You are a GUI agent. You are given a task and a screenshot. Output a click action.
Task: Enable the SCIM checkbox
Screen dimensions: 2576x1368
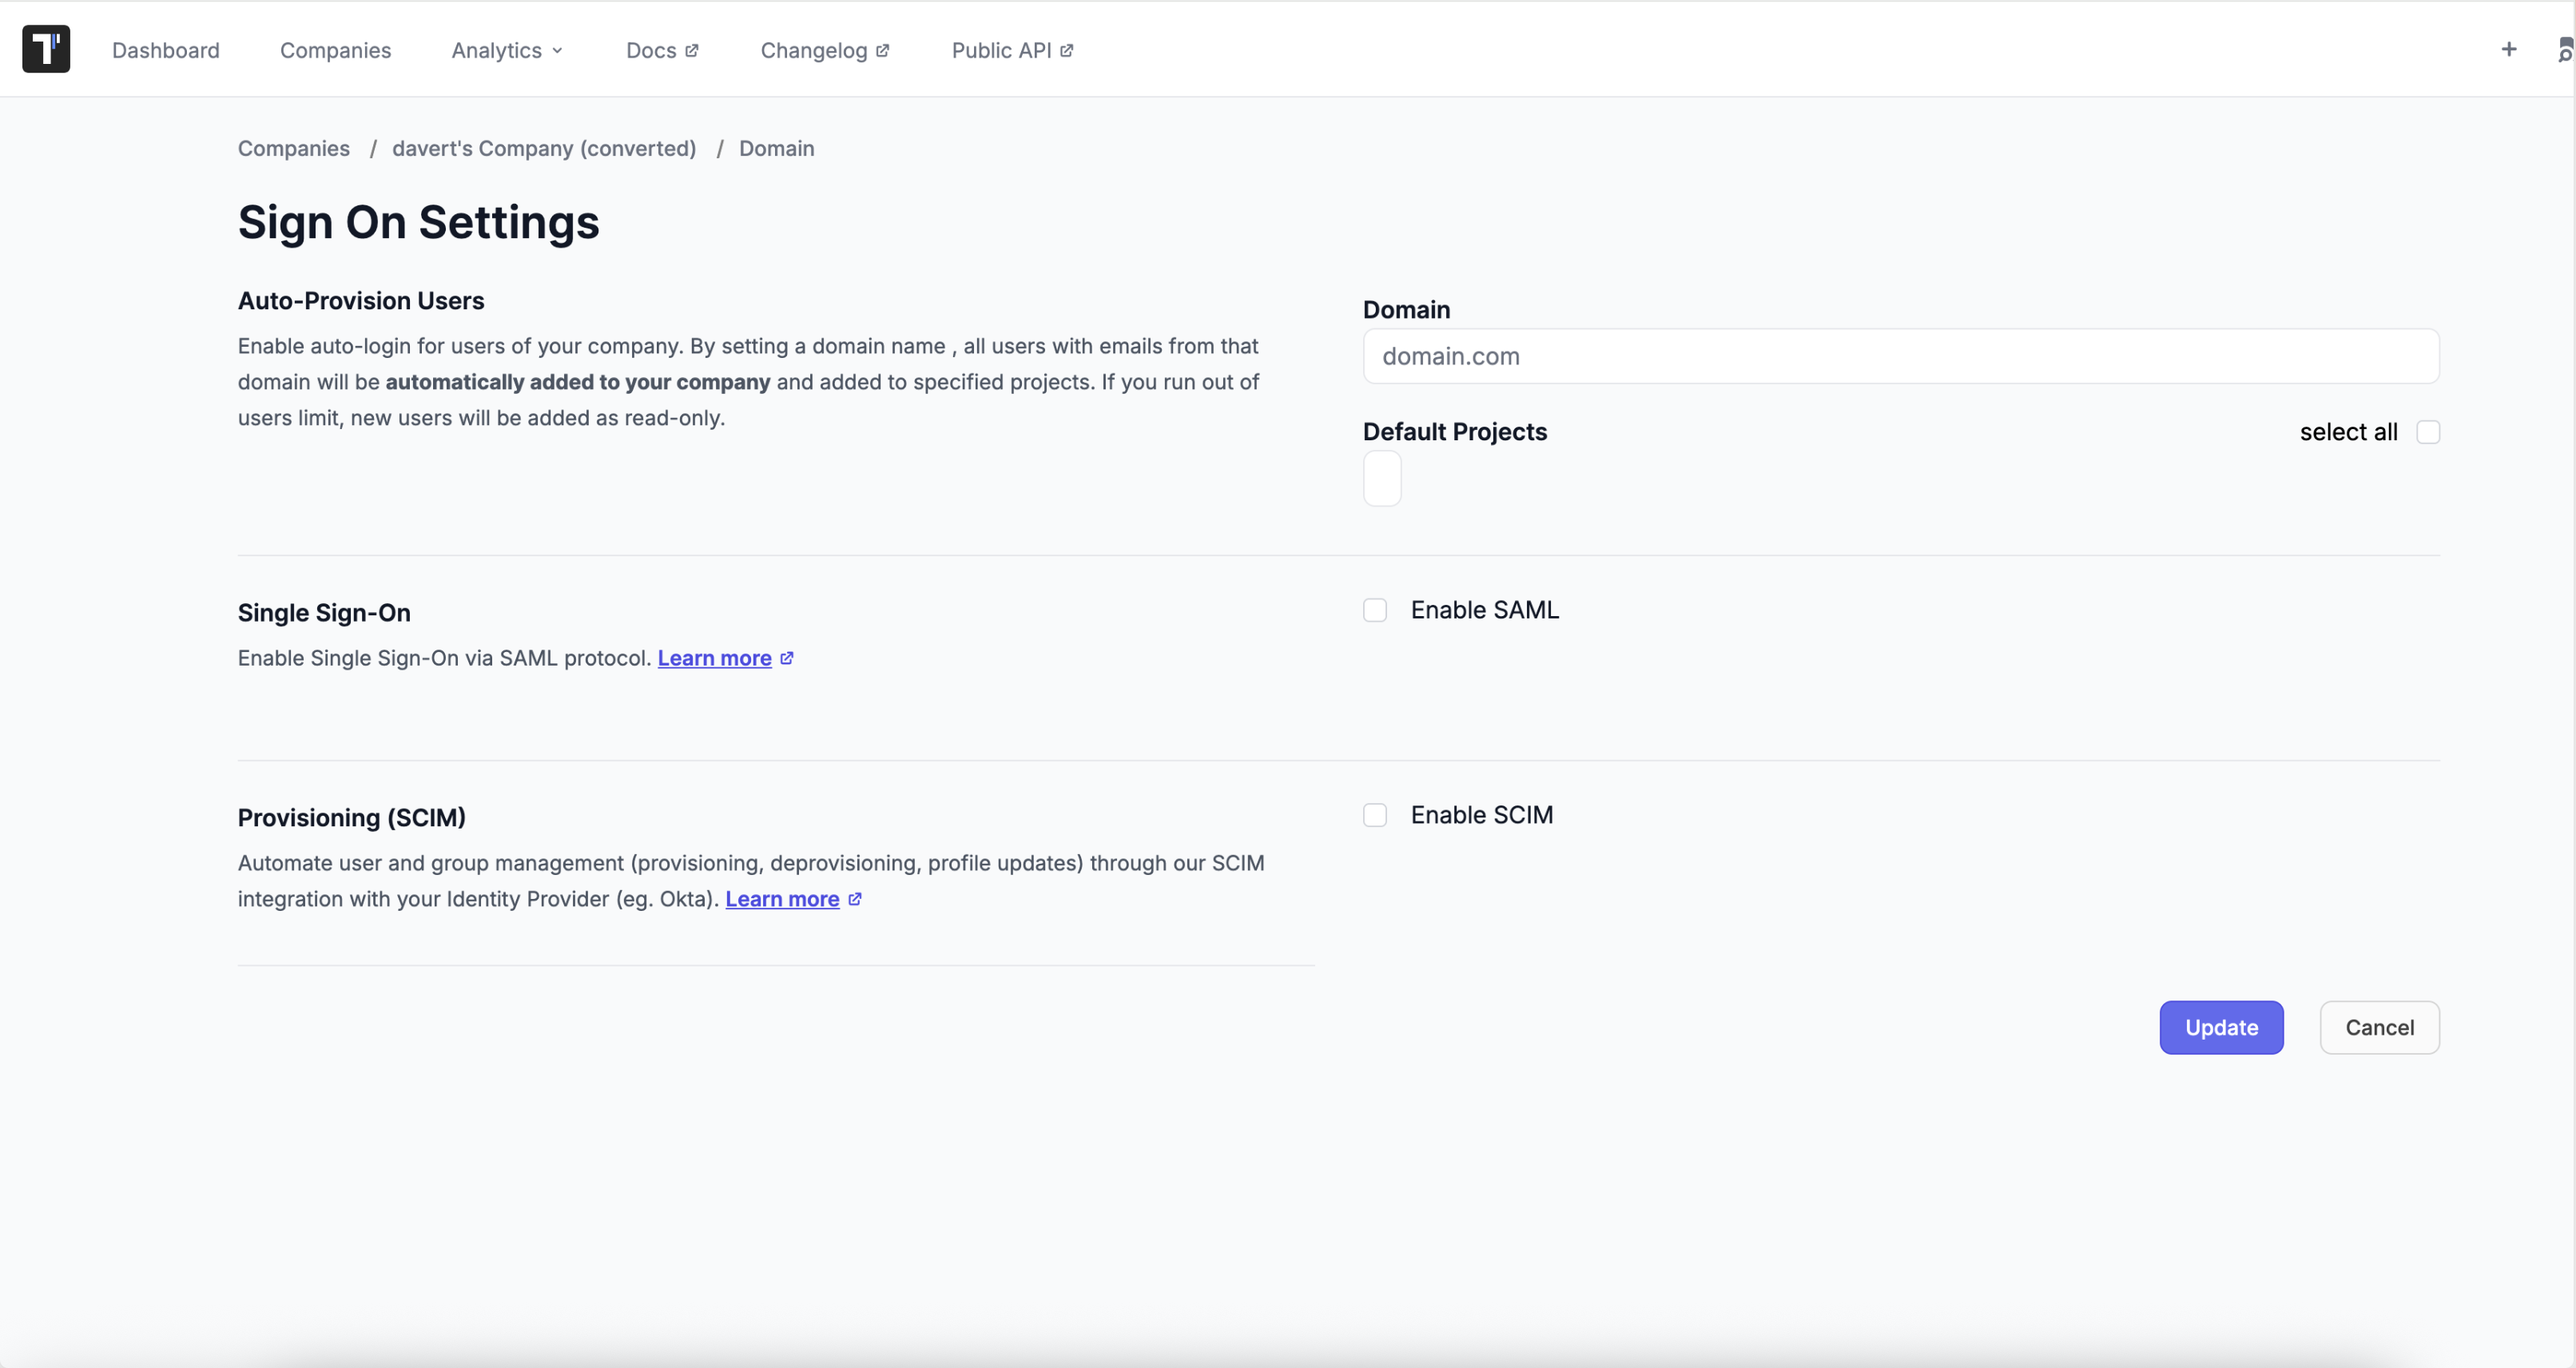1374,815
